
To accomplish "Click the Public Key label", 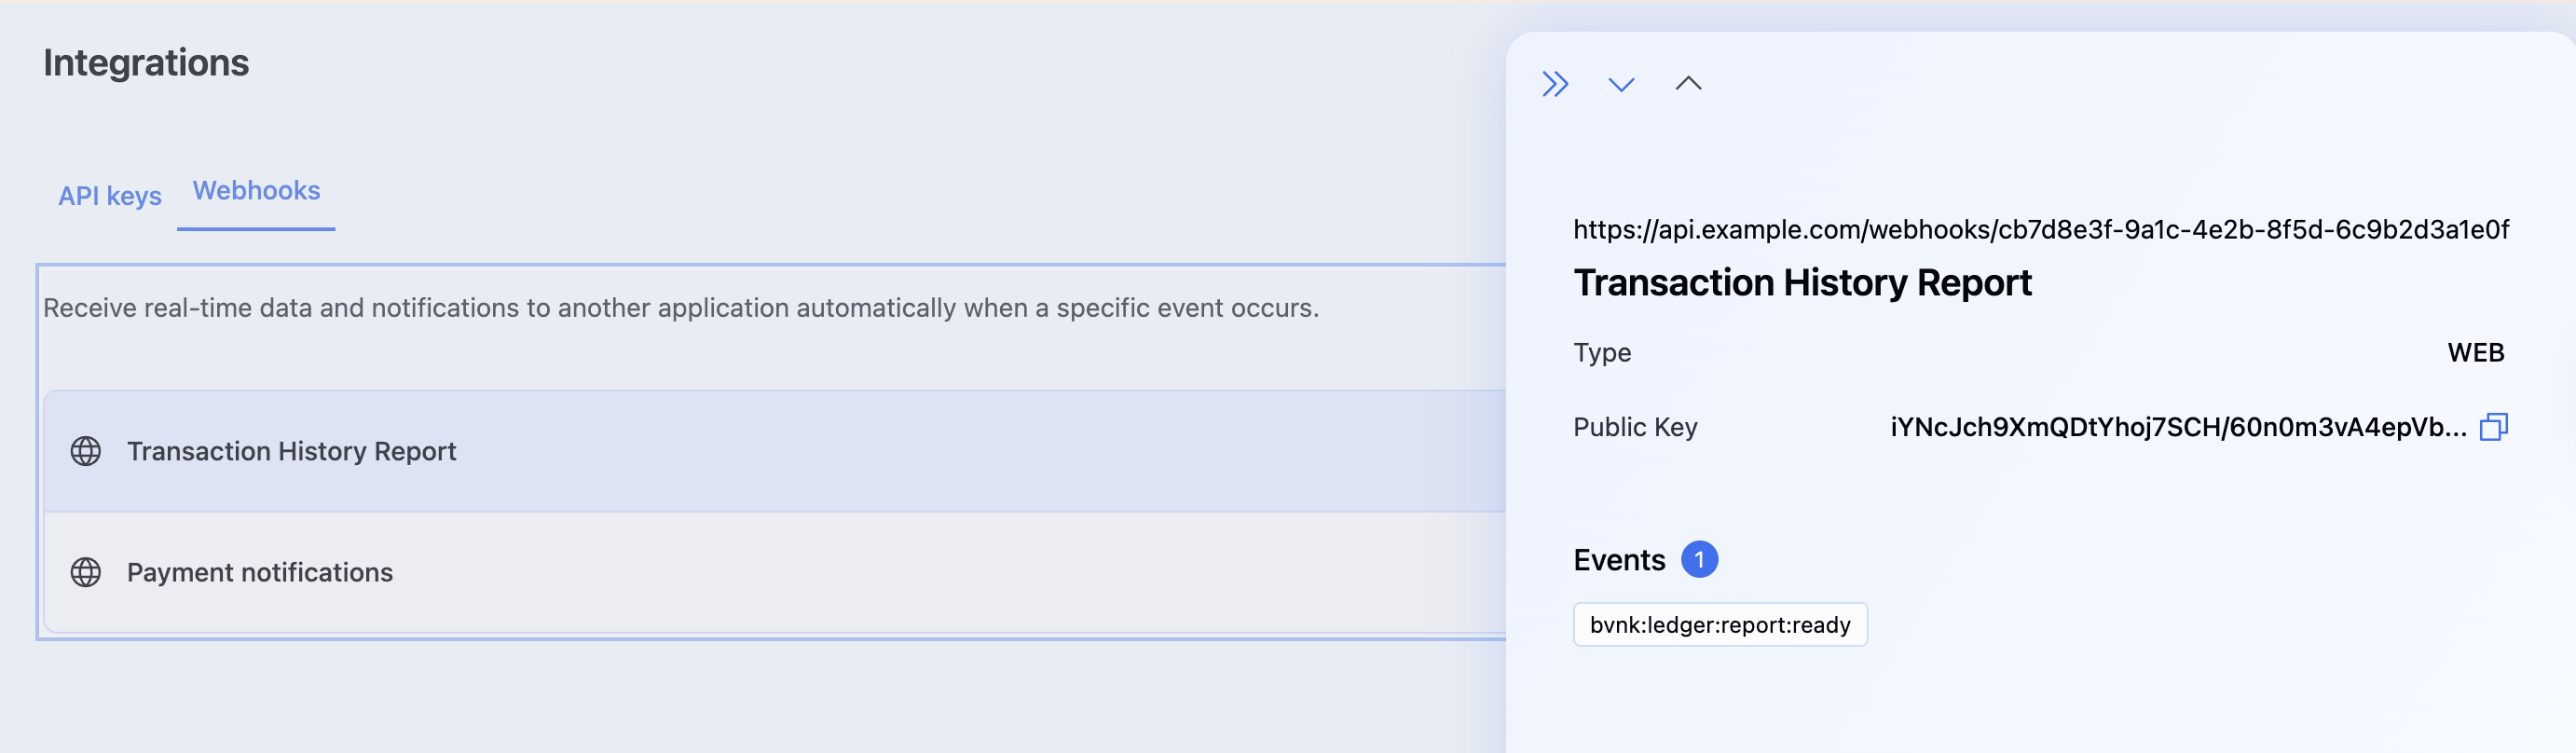I will click(1635, 427).
